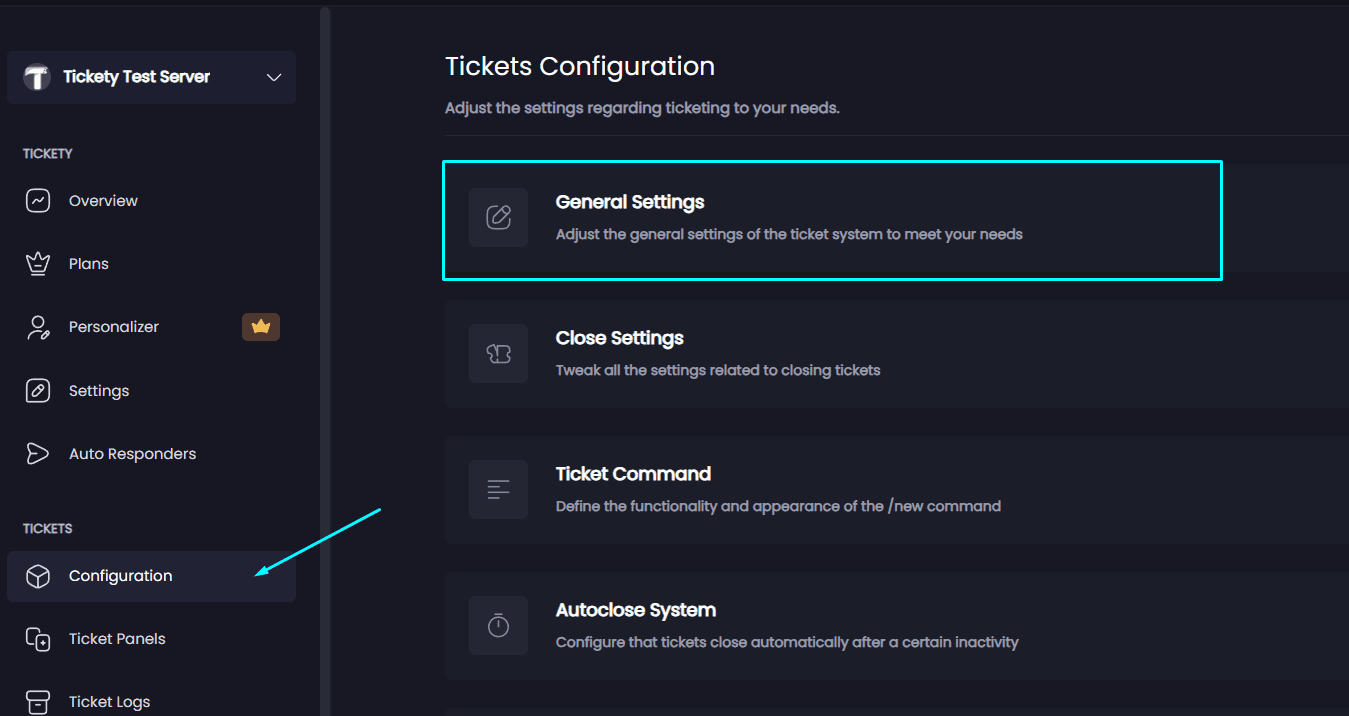This screenshot has width=1349, height=716.
Task: Click the premium crown badge beside Personalizer
Action: pyautogui.click(x=261, y=326)
